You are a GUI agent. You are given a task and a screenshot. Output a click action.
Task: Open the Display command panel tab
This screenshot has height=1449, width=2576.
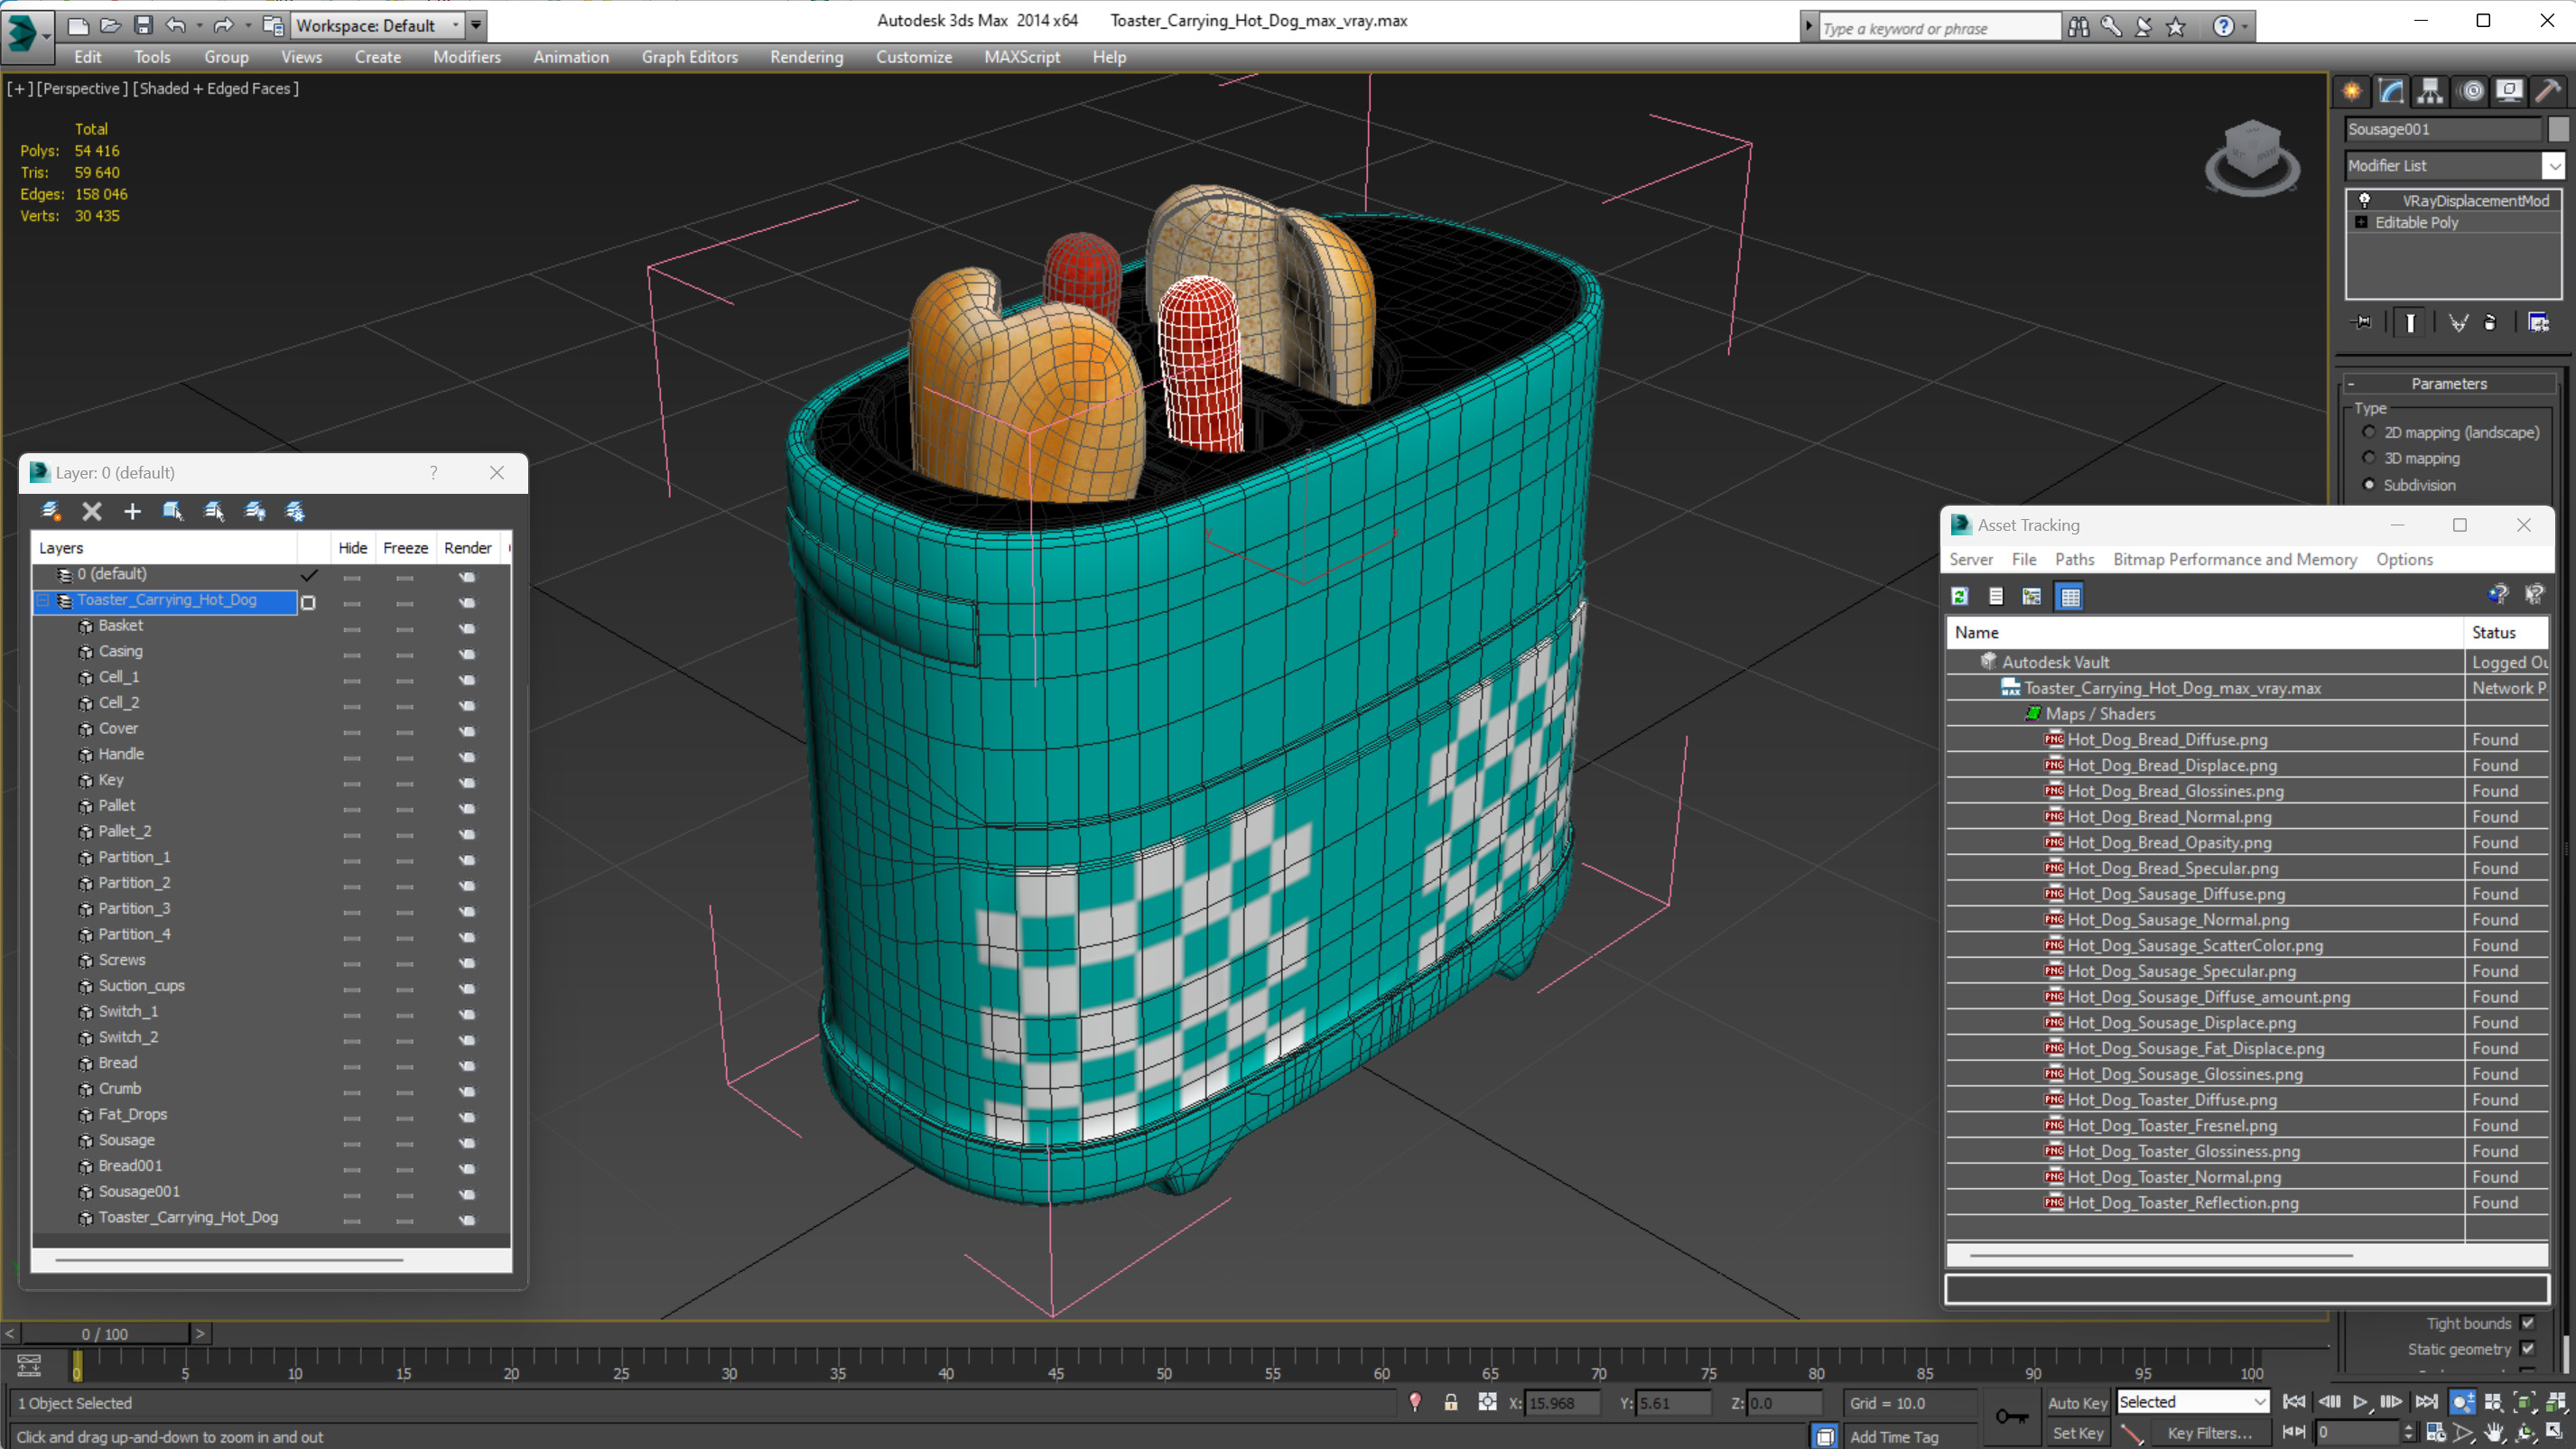[2509, 92]
